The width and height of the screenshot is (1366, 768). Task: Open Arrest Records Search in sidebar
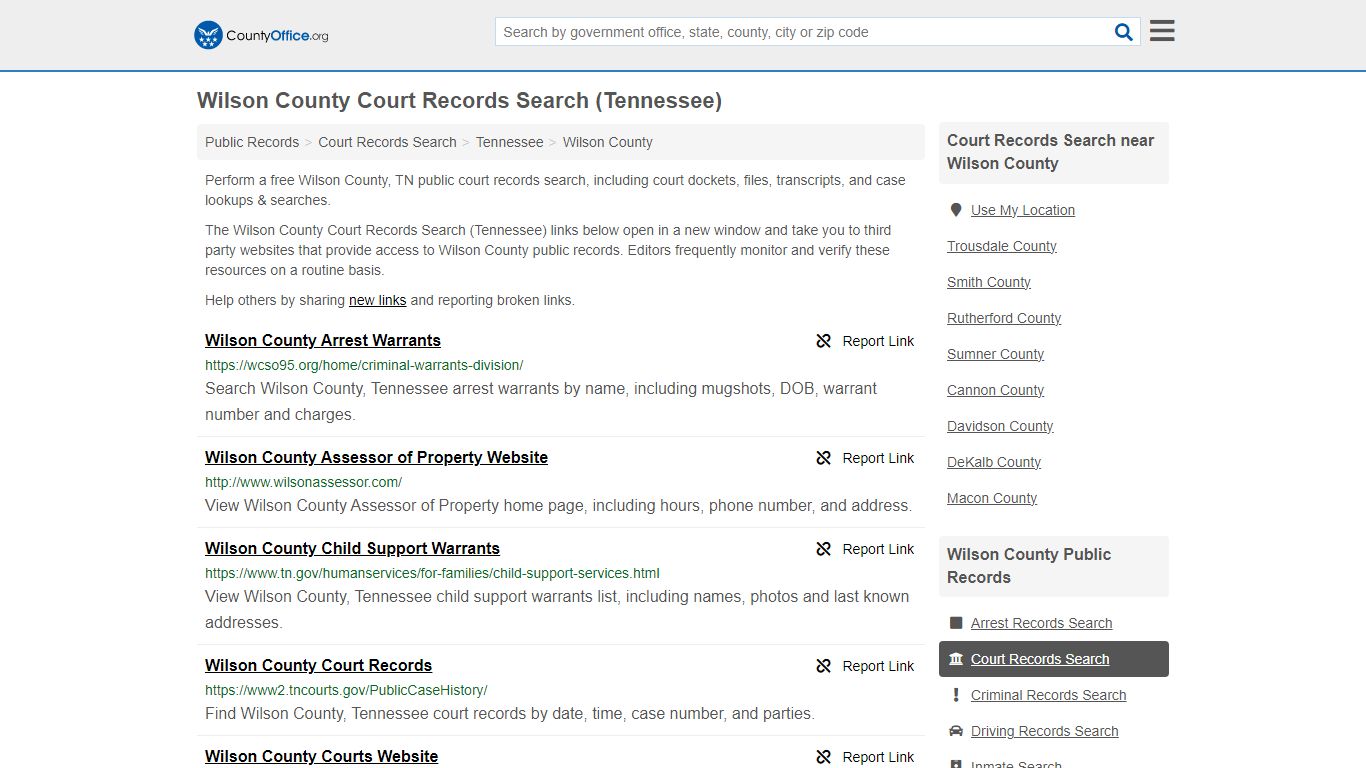tap(1041, 623)
